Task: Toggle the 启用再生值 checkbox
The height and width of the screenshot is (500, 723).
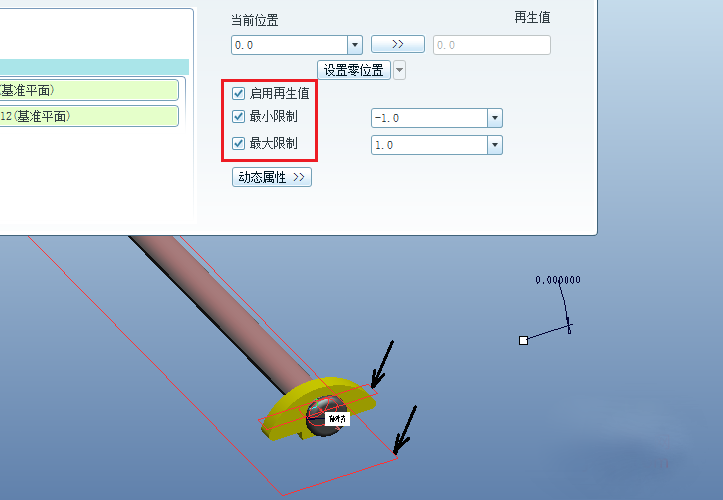Action: pyautogui.click(x=238, y=94)
